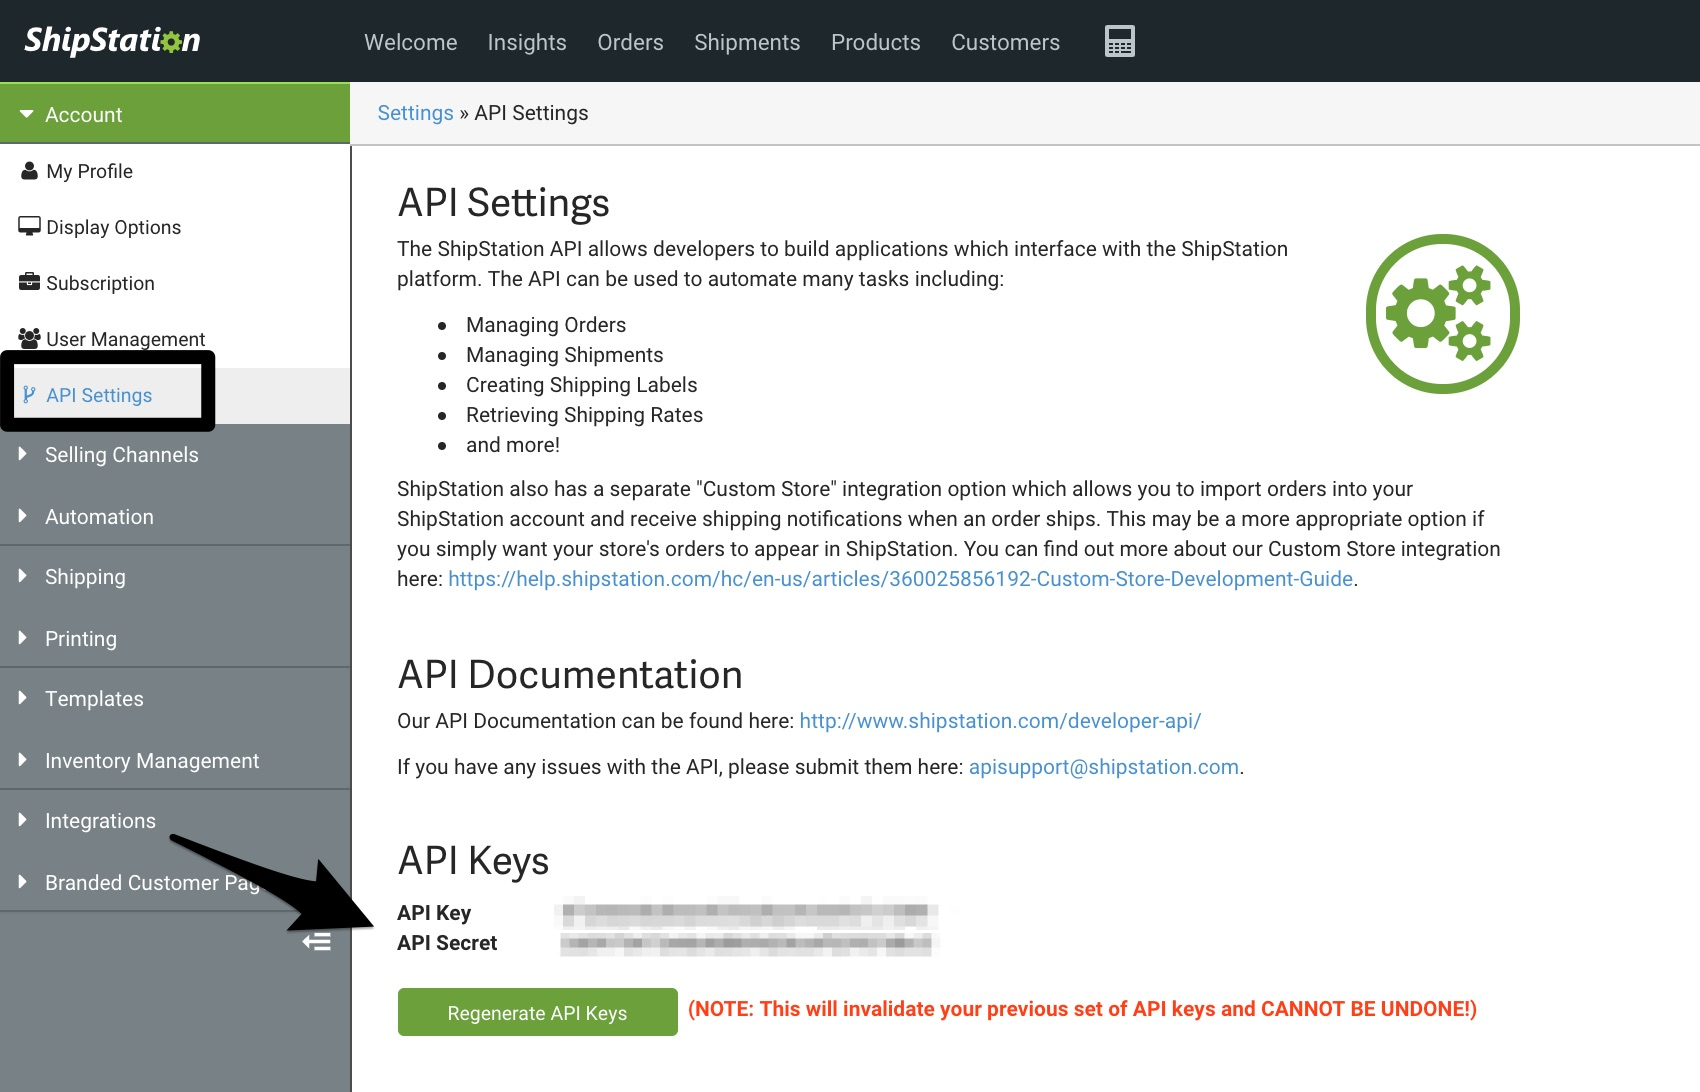Screen dimensions: 1700x1092
Task: Collapse the sidebar using the arrow icon
Action: [317, 941]
